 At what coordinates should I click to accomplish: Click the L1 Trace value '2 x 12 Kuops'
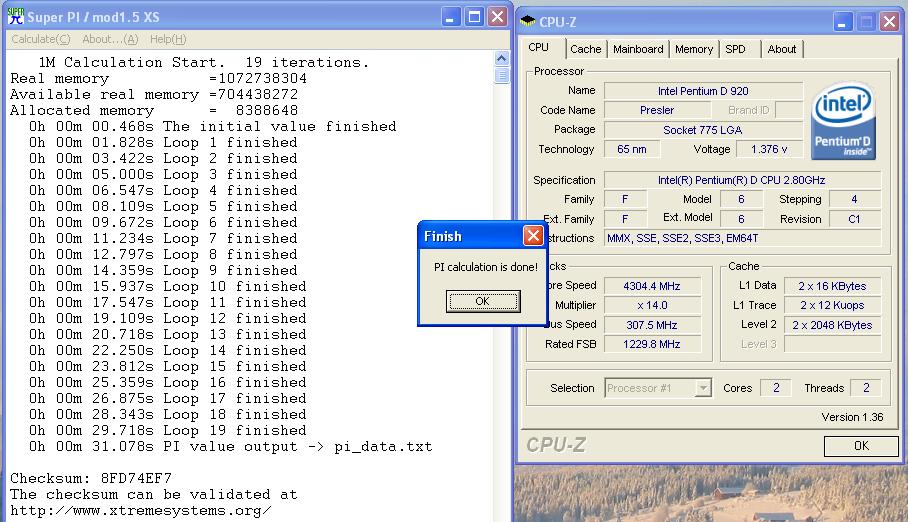[x=832, y=305]
